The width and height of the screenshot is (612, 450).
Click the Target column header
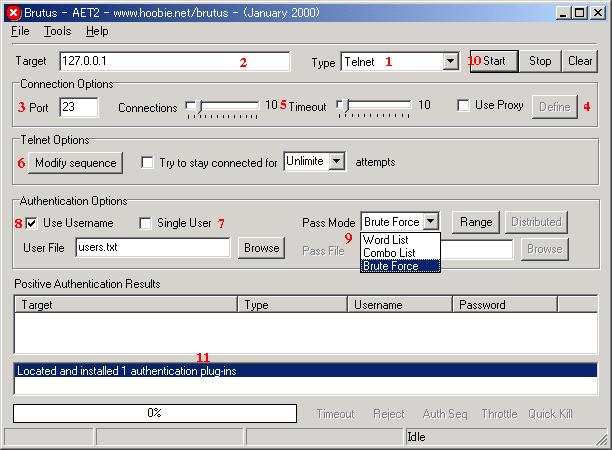click(126, 304)
